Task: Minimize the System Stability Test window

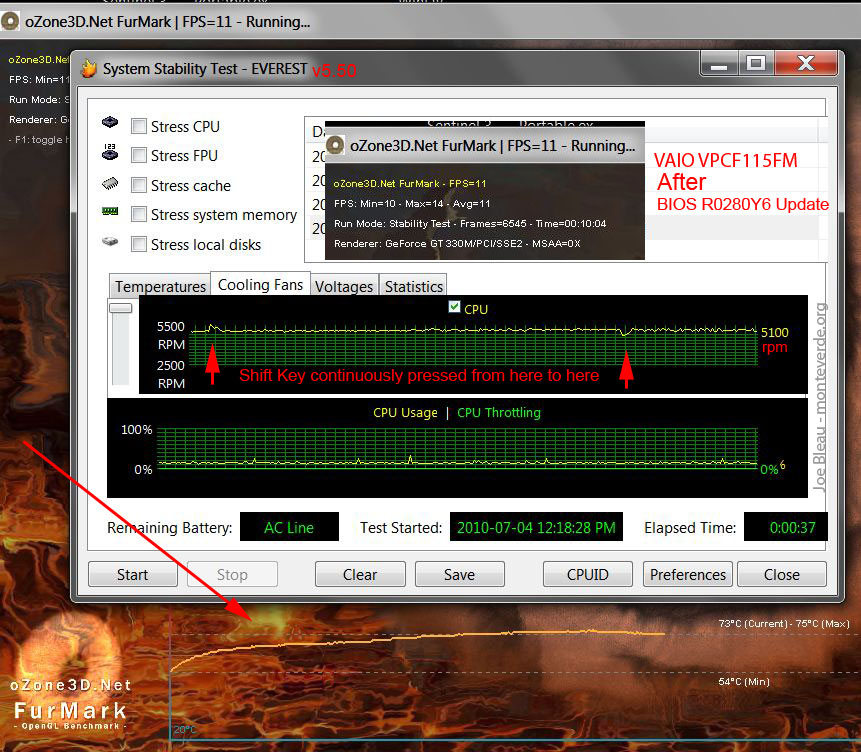Action: 719,64
